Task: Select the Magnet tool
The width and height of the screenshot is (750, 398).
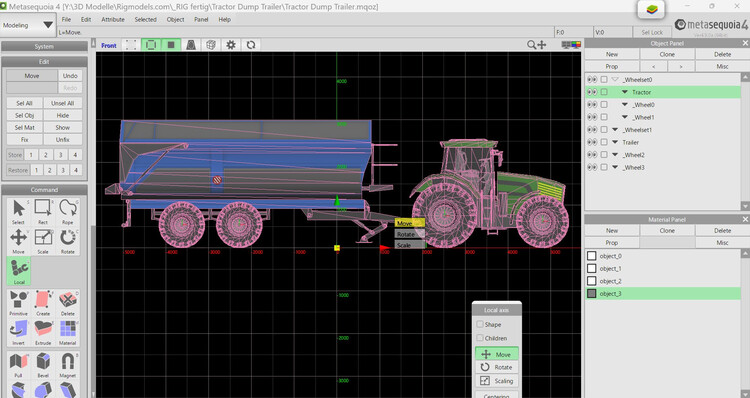Action: 68,365
